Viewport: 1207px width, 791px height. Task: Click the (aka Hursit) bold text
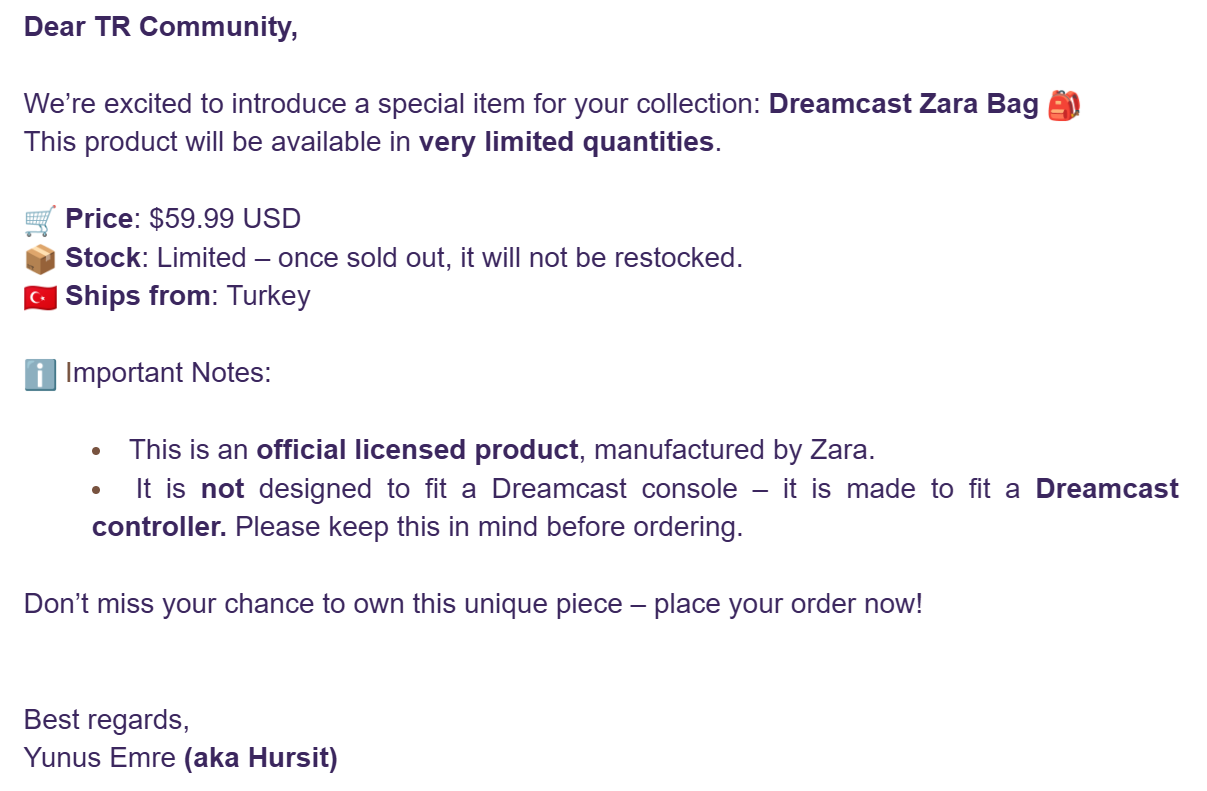pos(261,758)
